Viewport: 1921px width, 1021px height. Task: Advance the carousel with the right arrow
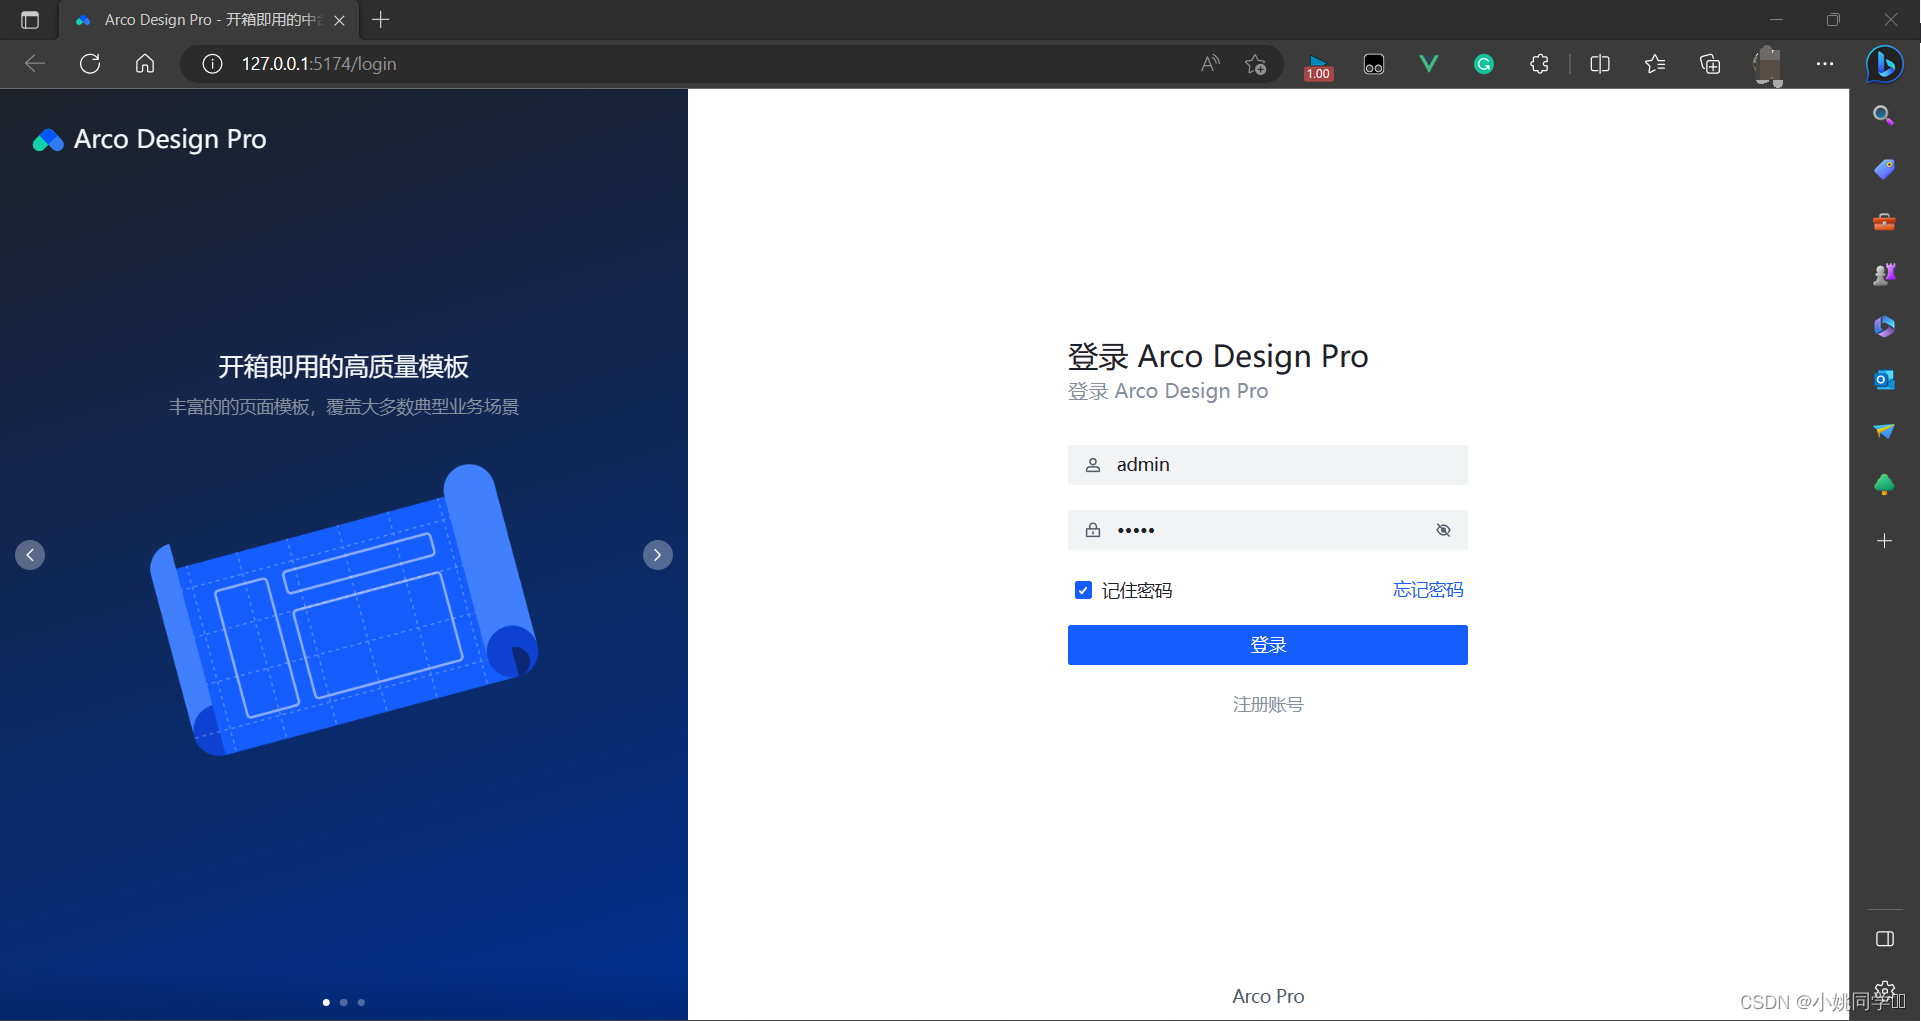657,554
